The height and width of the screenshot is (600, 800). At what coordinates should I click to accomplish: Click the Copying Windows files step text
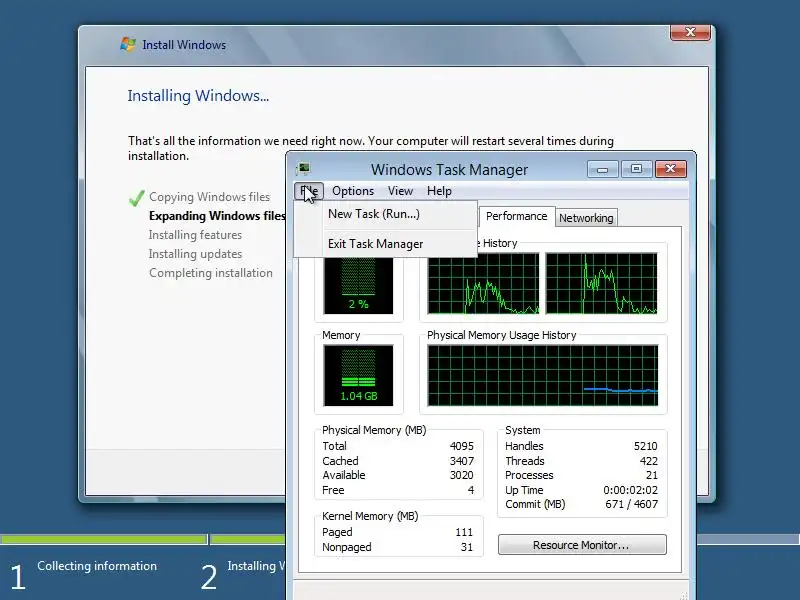point(209,197)
